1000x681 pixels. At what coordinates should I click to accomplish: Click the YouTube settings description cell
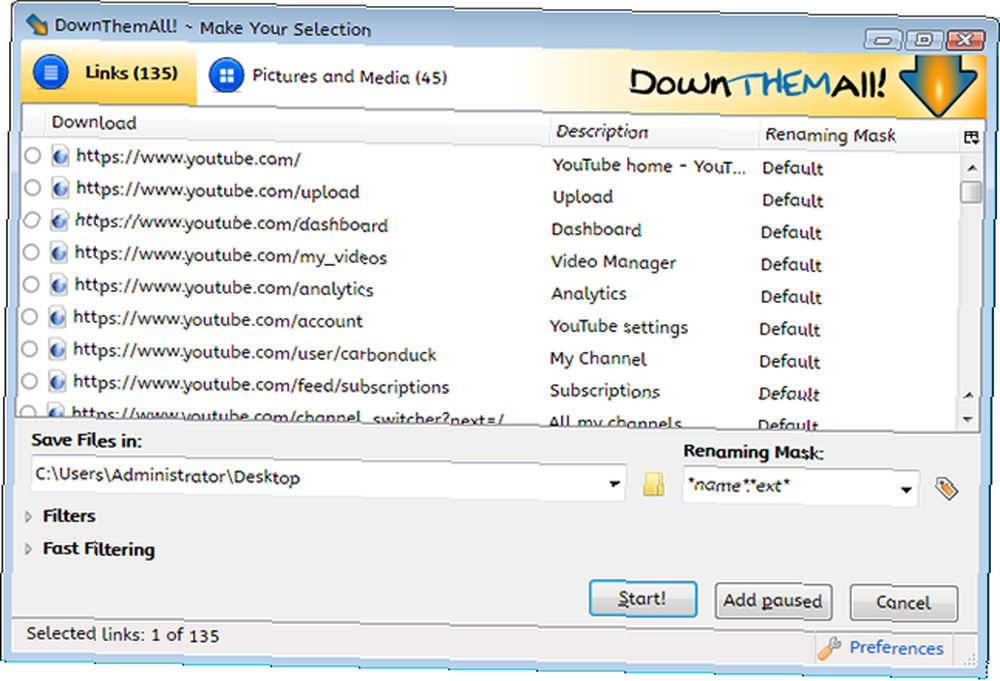(619, 326)
